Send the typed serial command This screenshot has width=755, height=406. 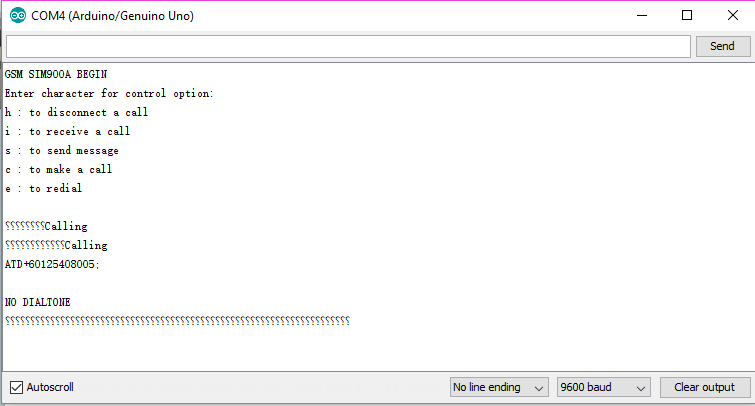(x=722, y=46)
